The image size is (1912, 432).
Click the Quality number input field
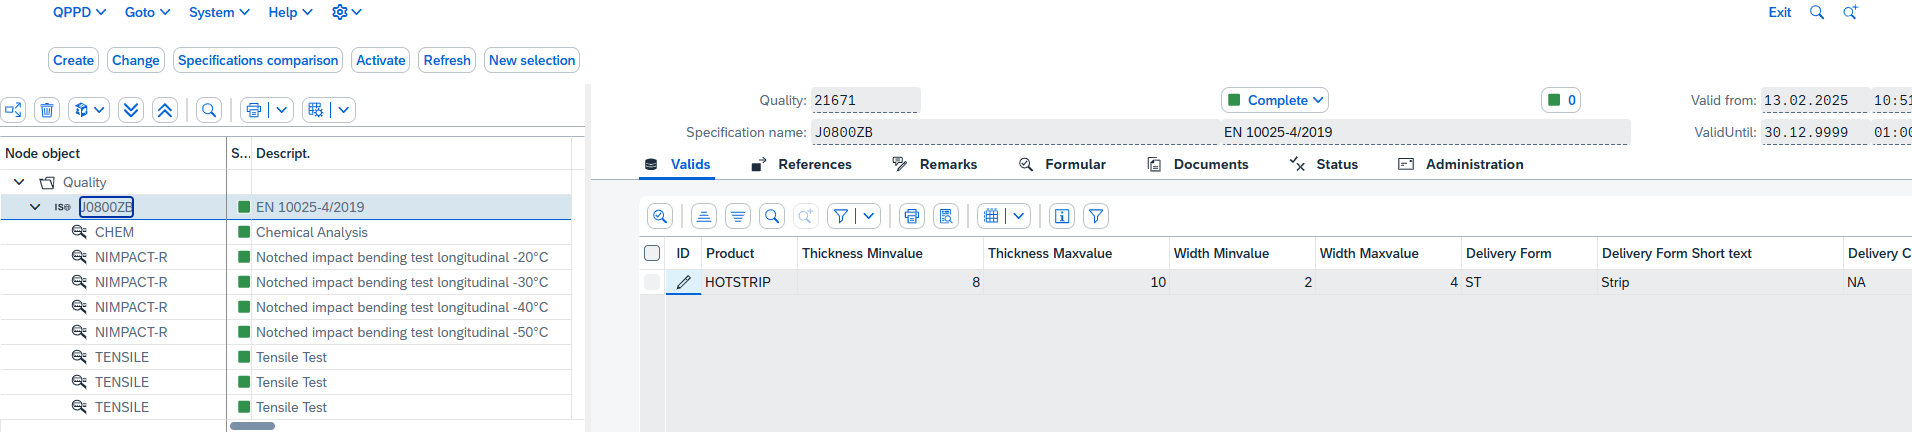[865, 100]
